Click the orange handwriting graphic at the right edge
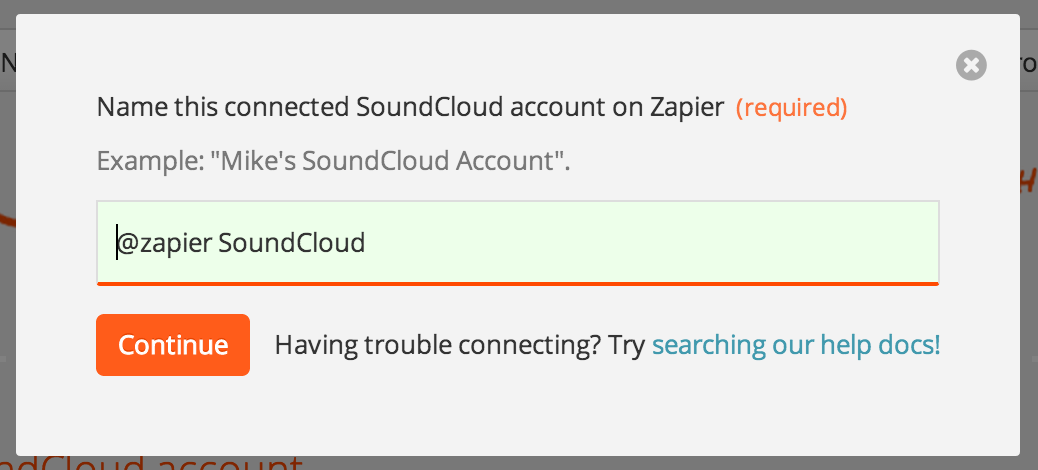The image size is (1038, 470). point(1029,179)
